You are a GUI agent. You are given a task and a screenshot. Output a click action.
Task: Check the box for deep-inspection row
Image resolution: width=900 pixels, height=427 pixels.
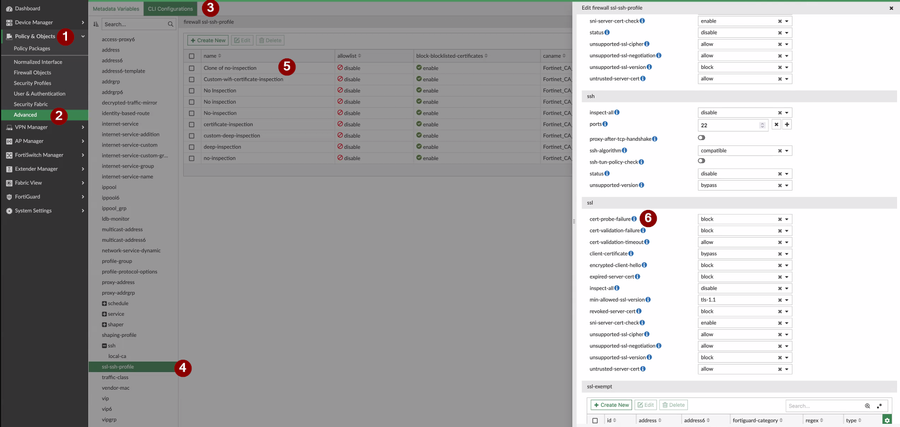192,147
